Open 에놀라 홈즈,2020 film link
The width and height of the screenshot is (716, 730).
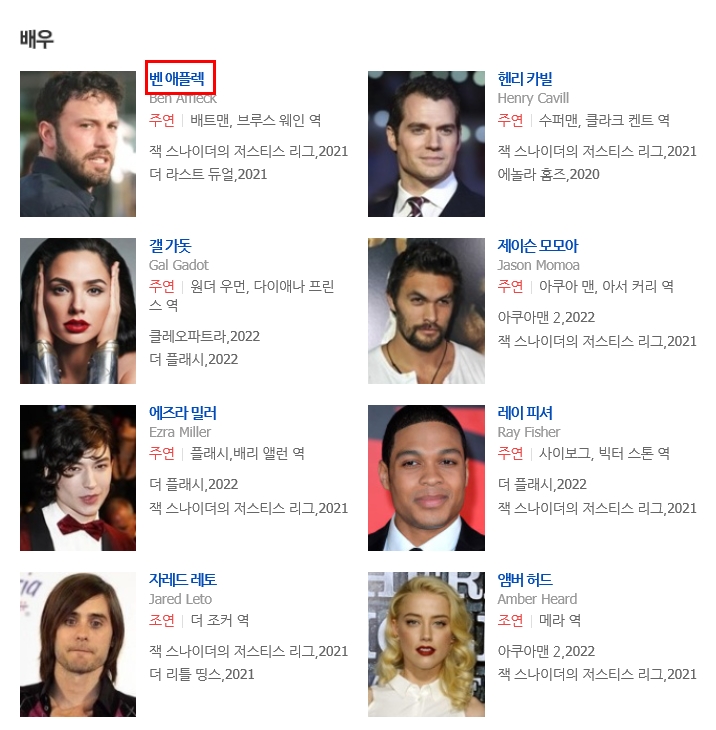click(x=548, y=175)
